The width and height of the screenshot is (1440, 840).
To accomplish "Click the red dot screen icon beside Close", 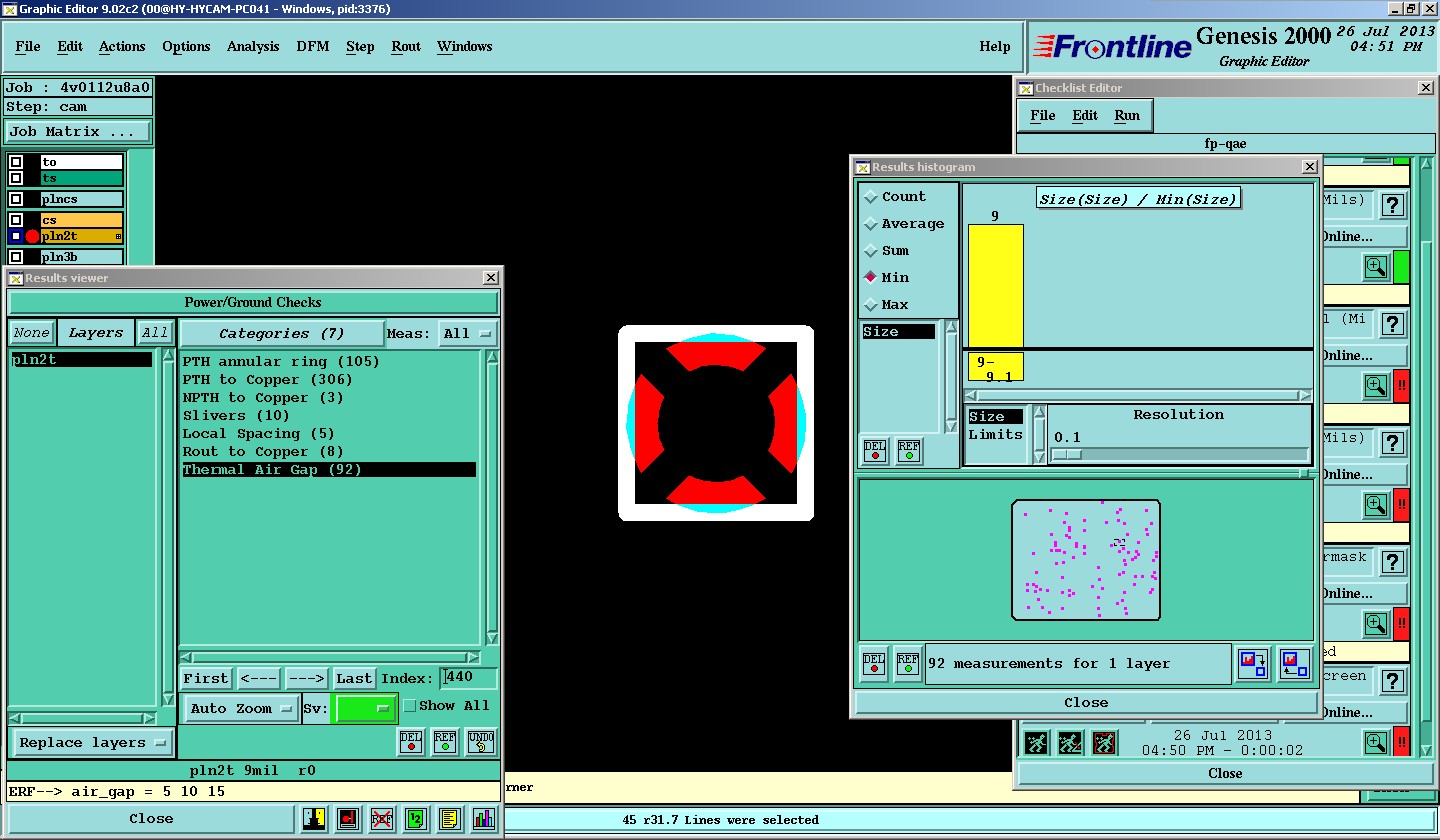I will [x=348, y=819].
